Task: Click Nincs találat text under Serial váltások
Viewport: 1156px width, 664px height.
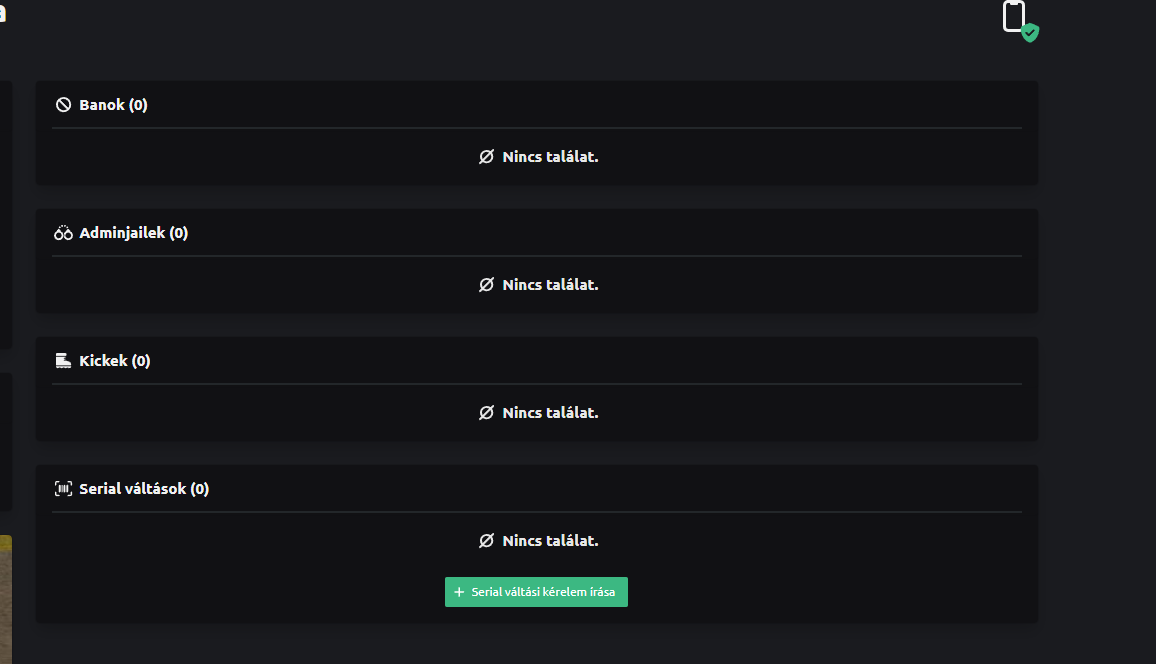Action: [550, 541]
